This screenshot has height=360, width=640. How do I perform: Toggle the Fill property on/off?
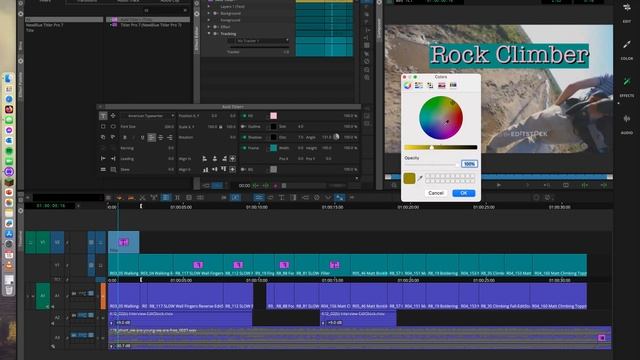[244, 116]
